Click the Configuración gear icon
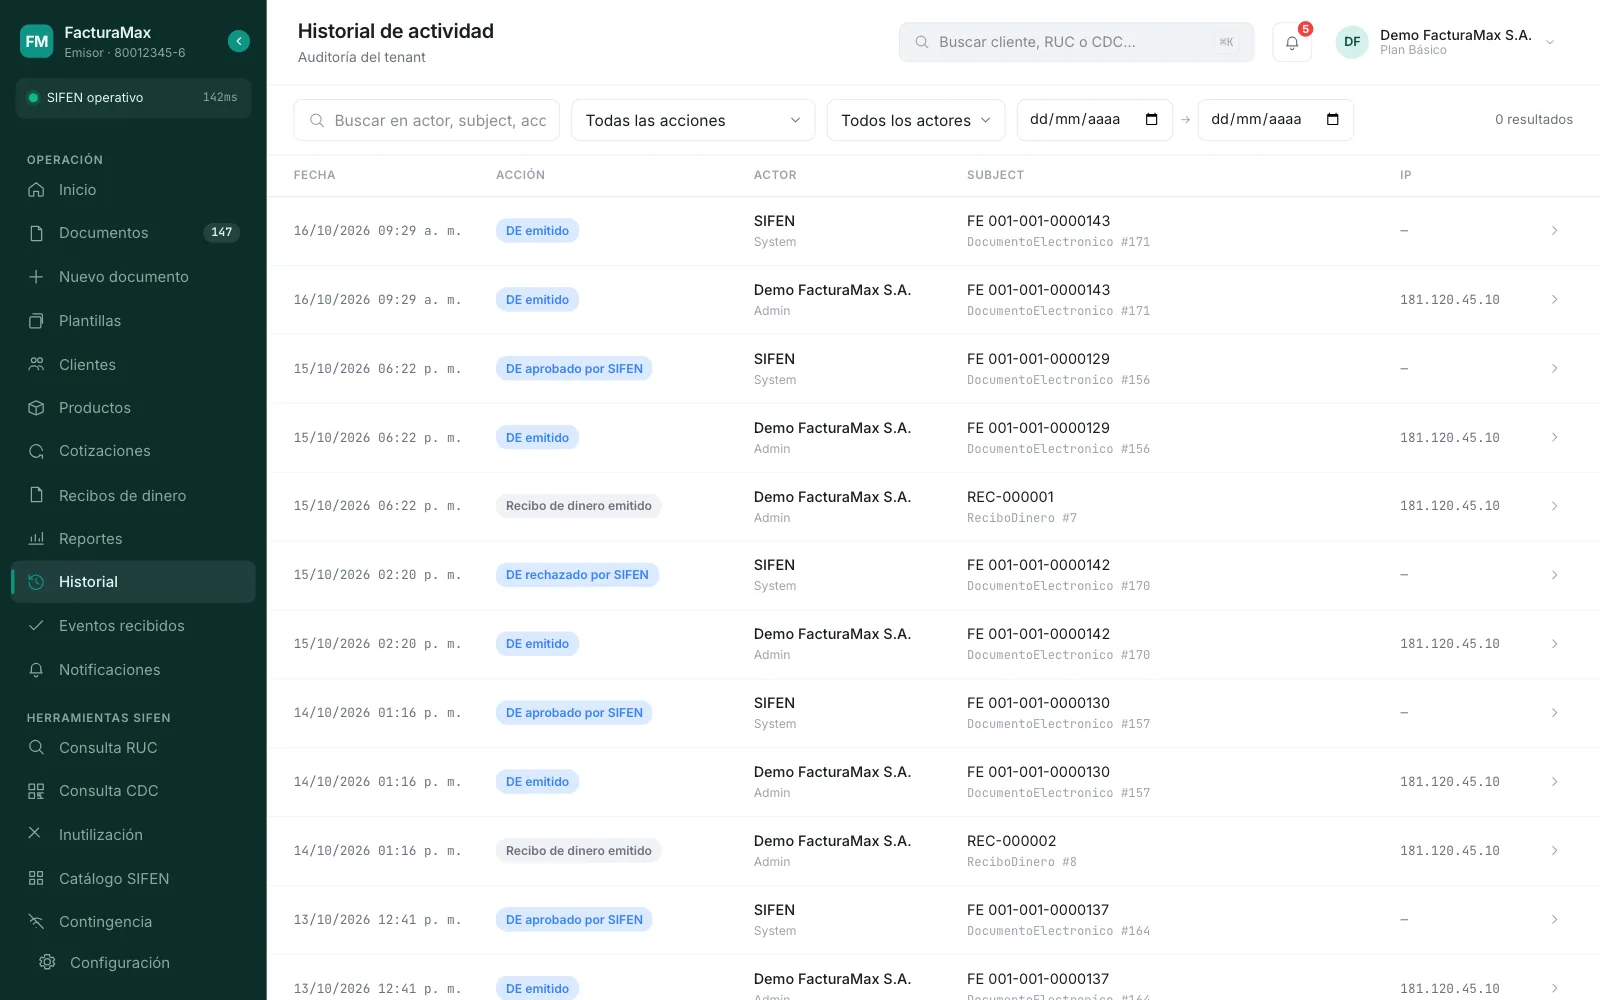Image resolution: width=1600 pixels, height=1000 pixels. [x=47, y=962]
